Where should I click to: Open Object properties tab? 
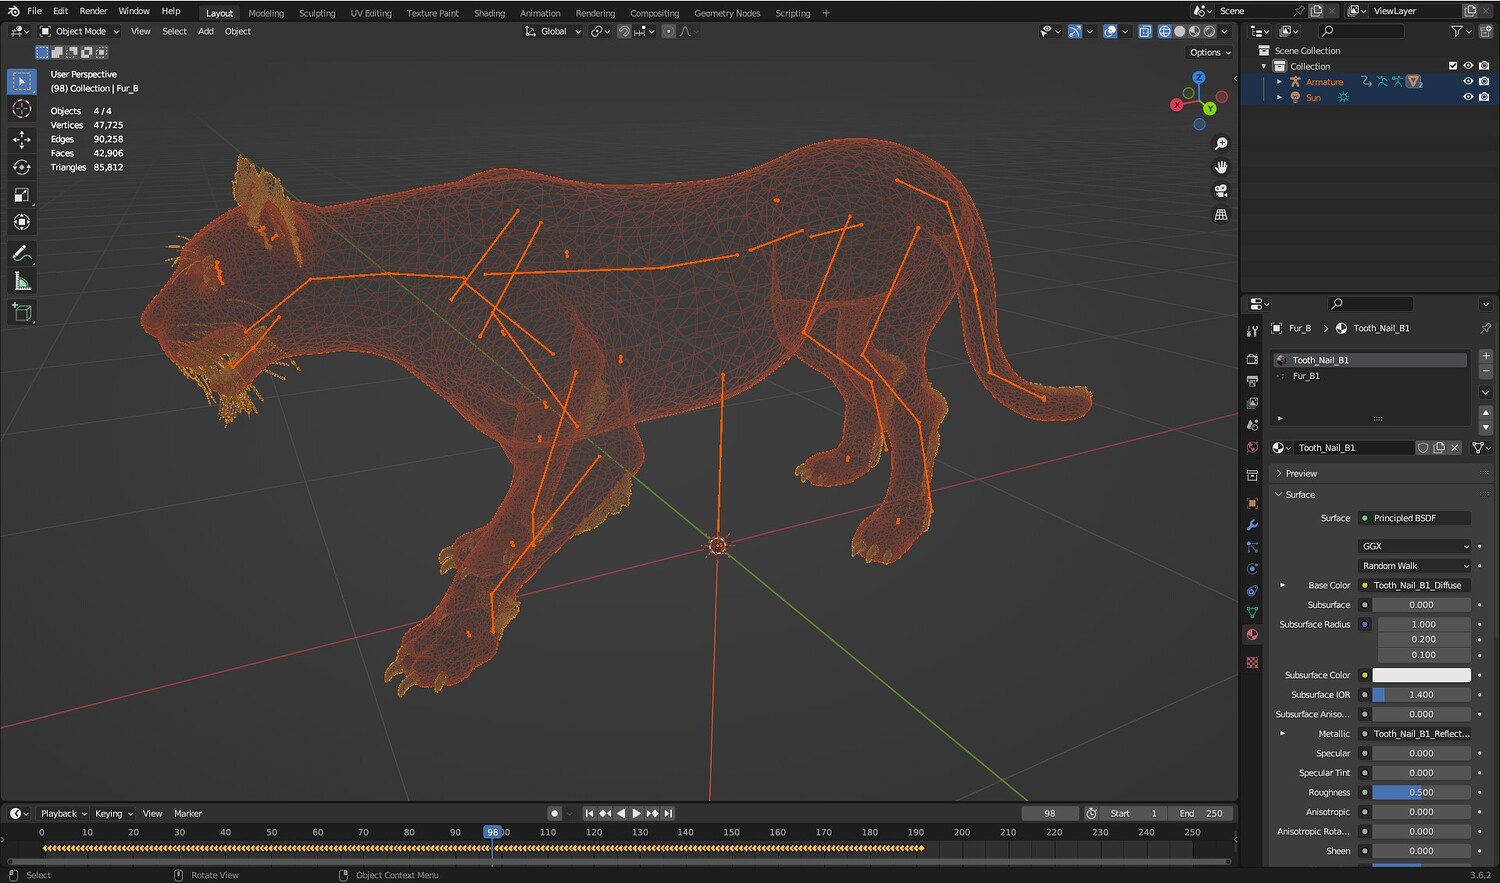pyautogui.click(x=1252, y=503)
